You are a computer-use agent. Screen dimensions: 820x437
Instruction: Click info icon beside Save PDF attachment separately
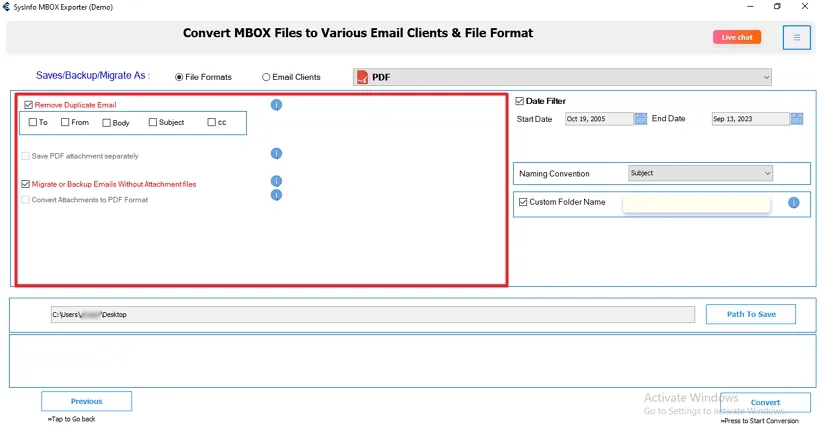click(x=276, y=154)
